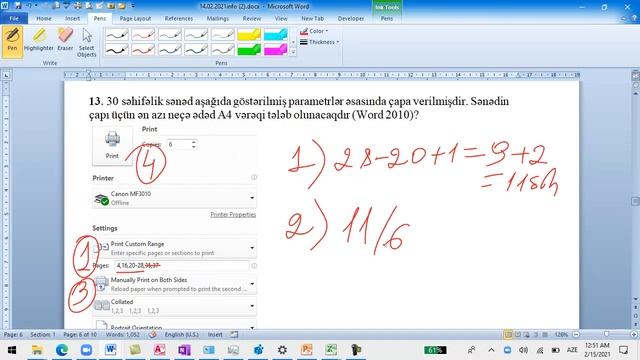Click the vertical scrollbar down arrow
This screenshot has width=640, height=360.
coord(636,300)
